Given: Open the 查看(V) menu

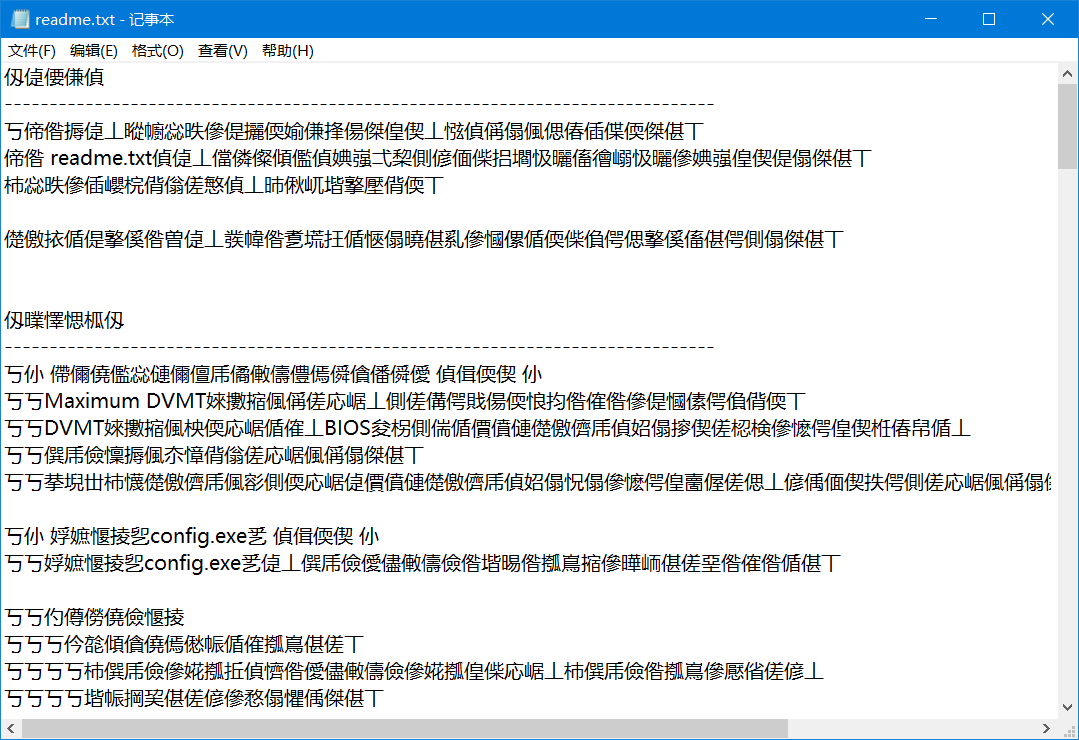Looking at the screenshot, I should pyautogui.click(x=222, y=51).
